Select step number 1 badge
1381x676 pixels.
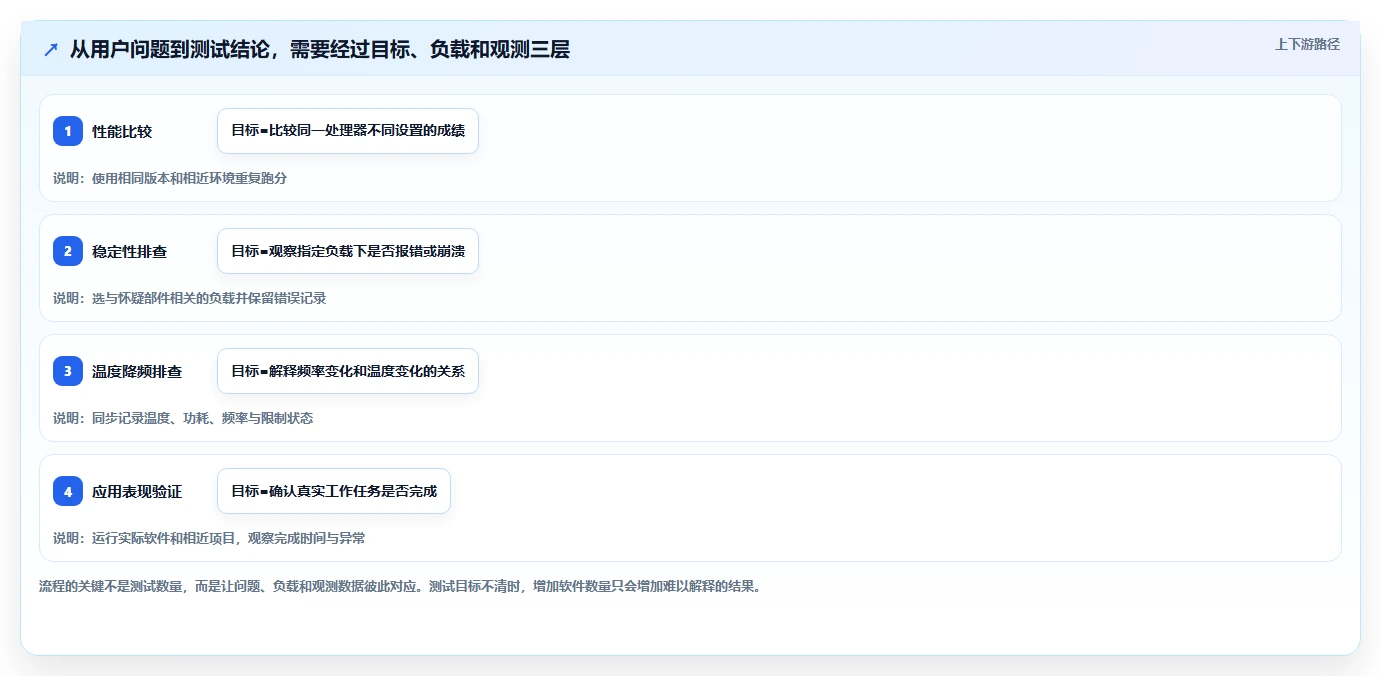[68, 131]
